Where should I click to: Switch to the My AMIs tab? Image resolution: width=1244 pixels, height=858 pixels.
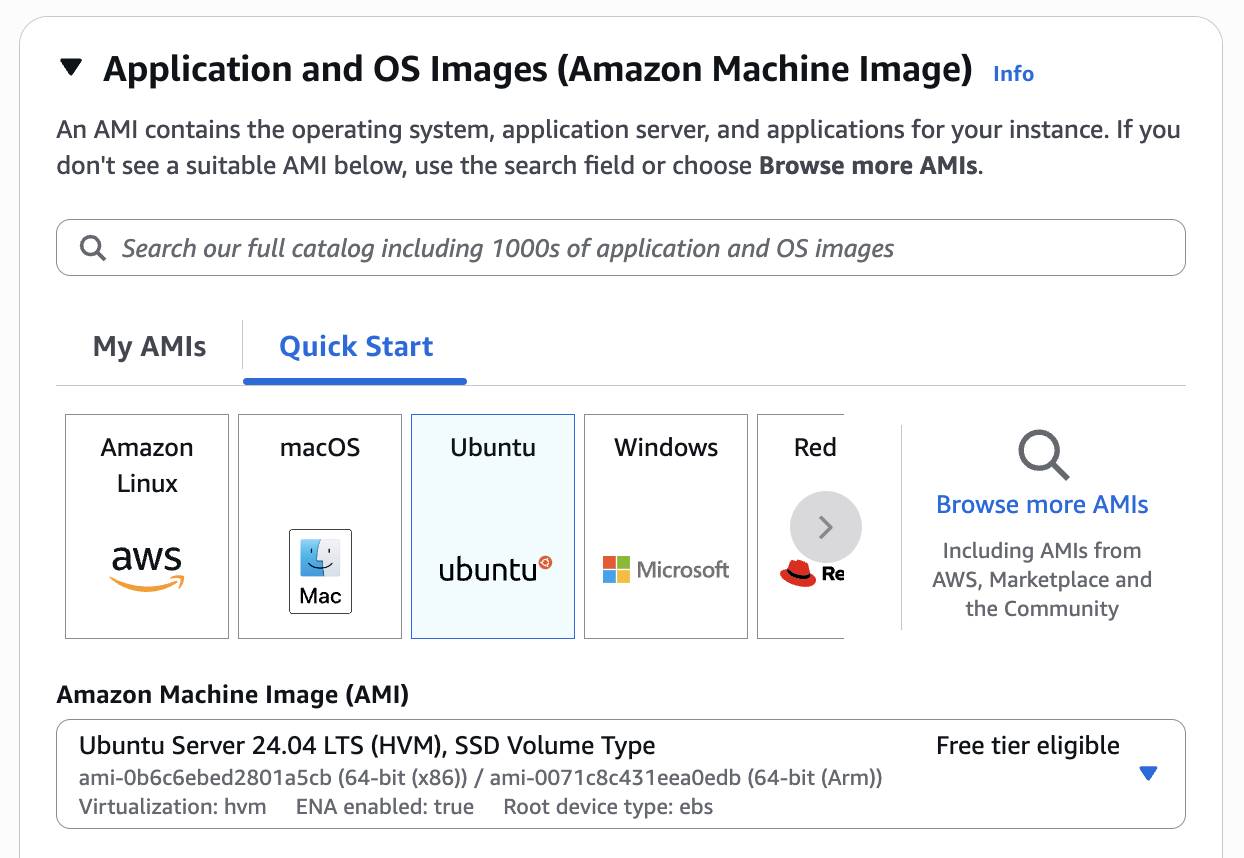tap(149, 347)
